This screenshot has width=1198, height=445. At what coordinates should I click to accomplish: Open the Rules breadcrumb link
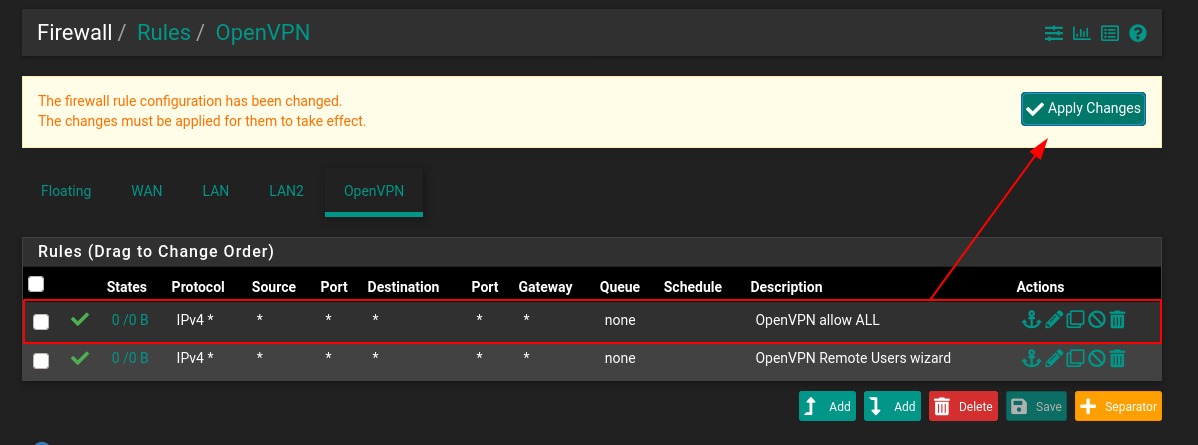point(164,33)
